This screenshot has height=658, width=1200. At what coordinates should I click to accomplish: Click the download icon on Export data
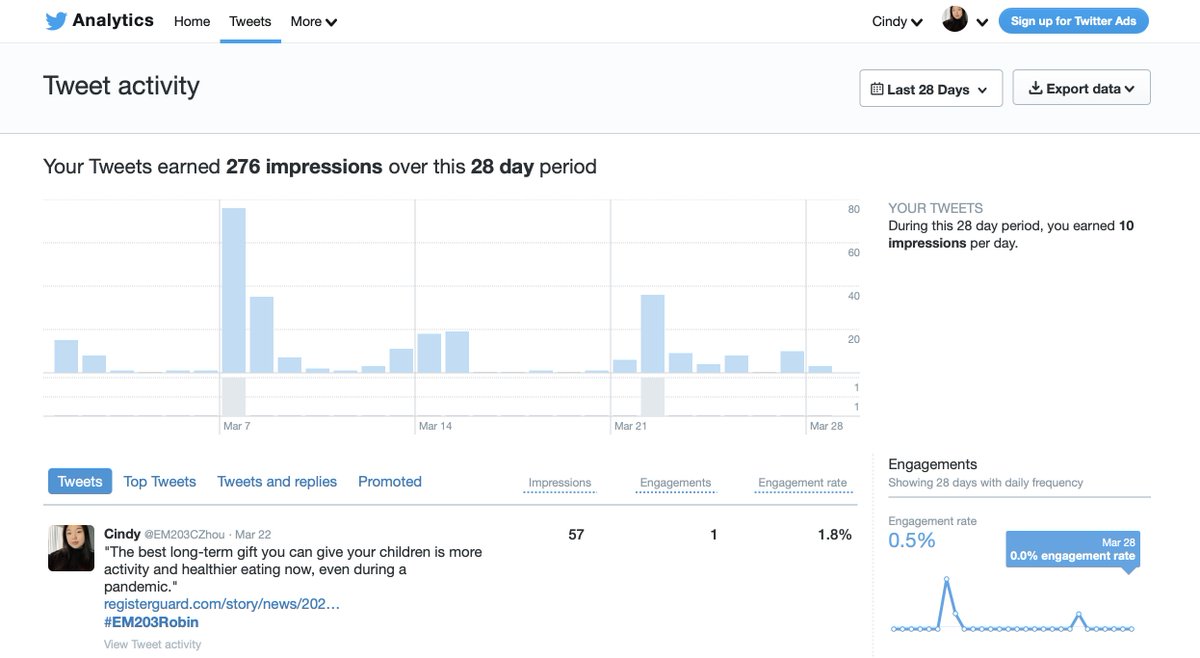coord(1035,88)
